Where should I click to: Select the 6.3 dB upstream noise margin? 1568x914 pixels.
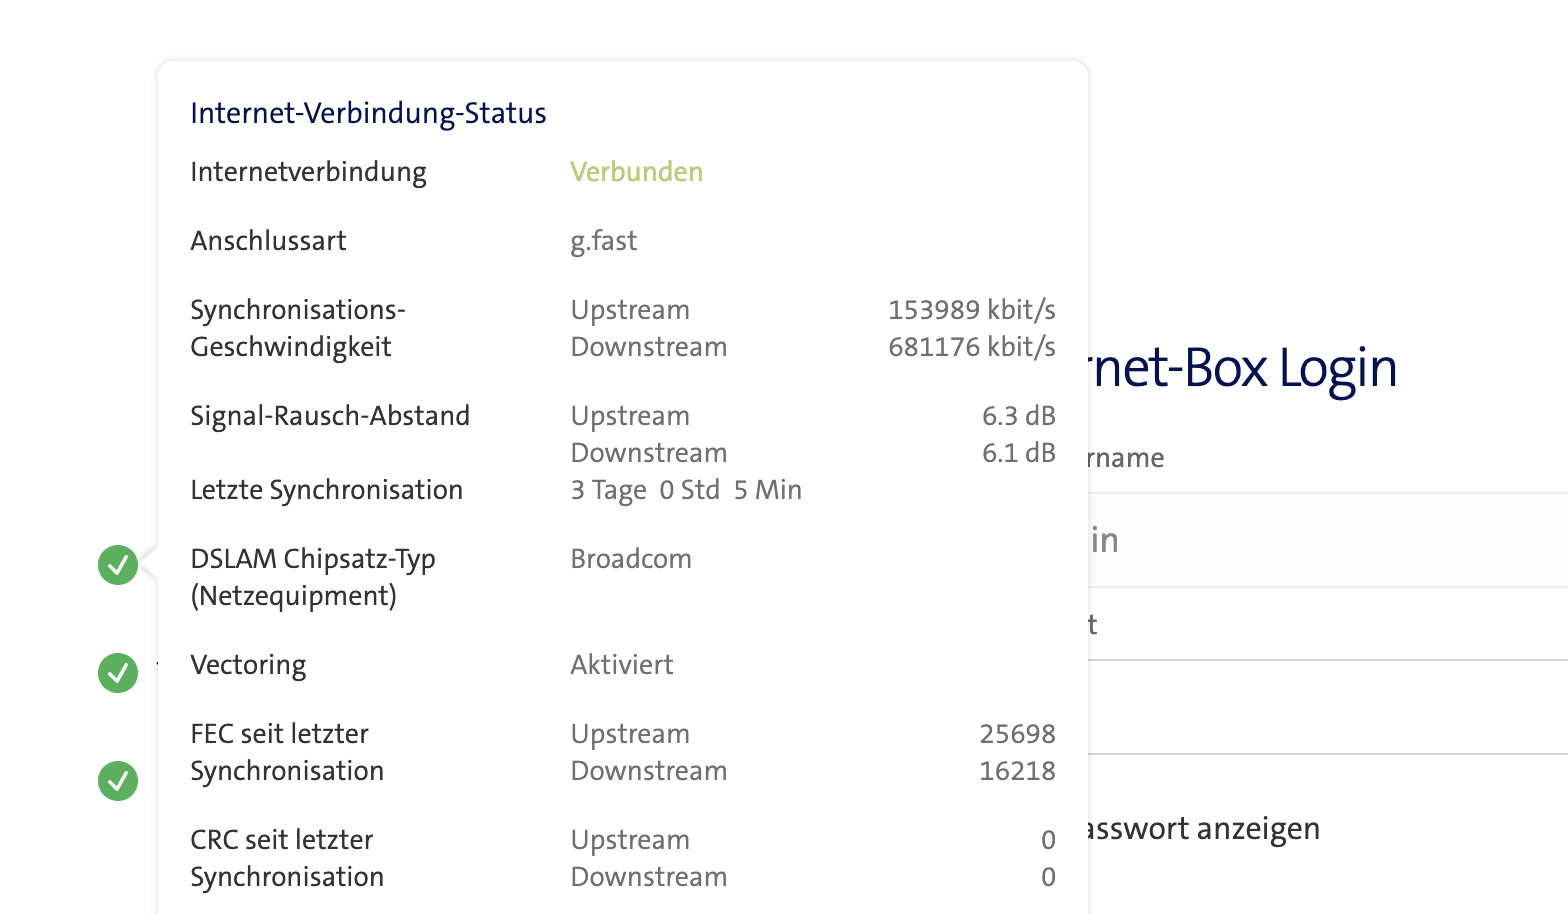pyautogui.click(x=1018, y=416)
